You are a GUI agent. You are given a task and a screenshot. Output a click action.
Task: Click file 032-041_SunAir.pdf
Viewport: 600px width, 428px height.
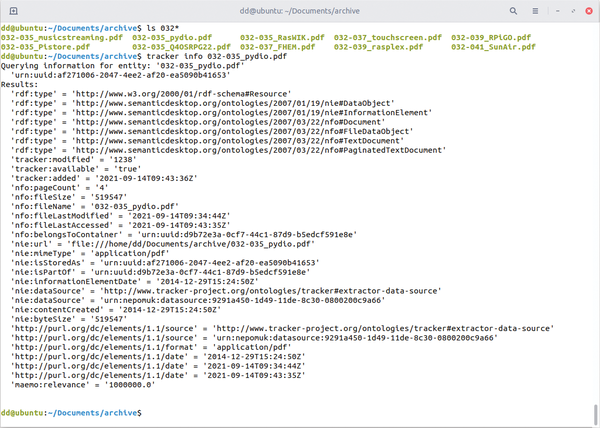coord(493,47)
